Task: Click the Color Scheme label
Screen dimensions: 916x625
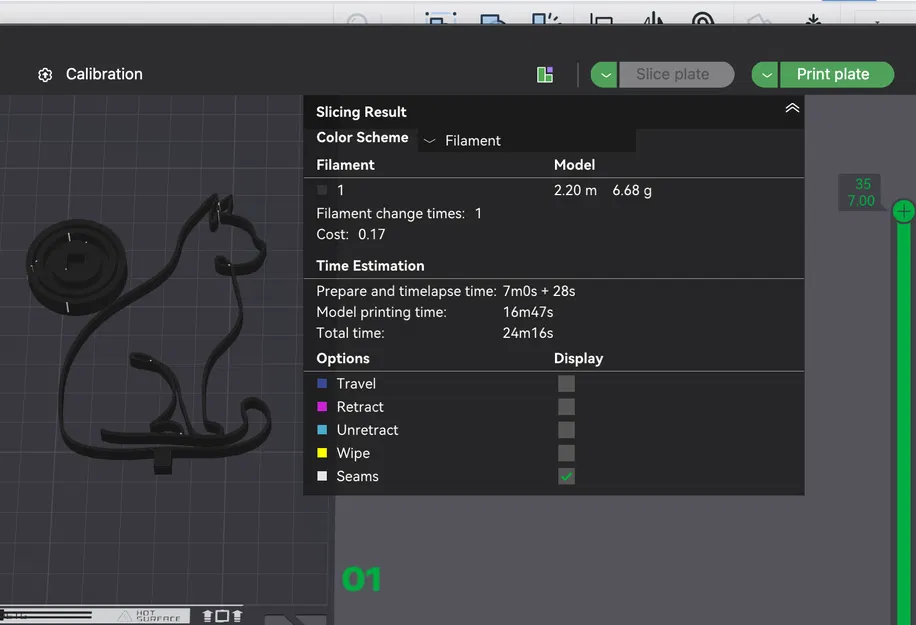Action: coord(362,137)
